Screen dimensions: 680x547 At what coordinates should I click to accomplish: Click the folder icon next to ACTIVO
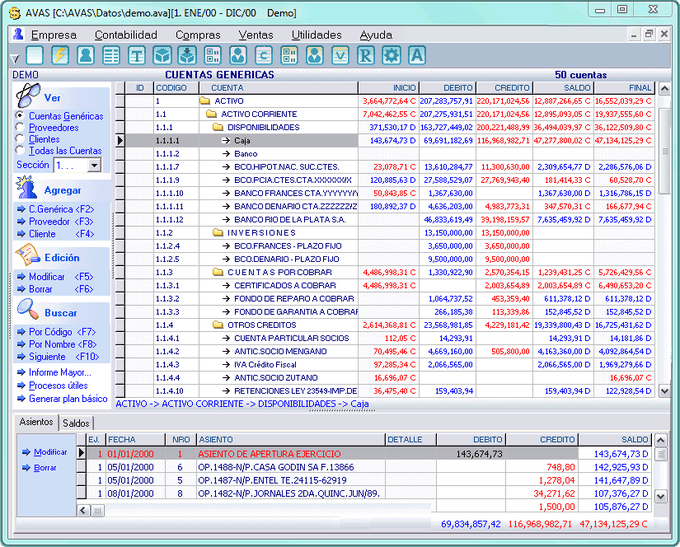coord(205,101)
